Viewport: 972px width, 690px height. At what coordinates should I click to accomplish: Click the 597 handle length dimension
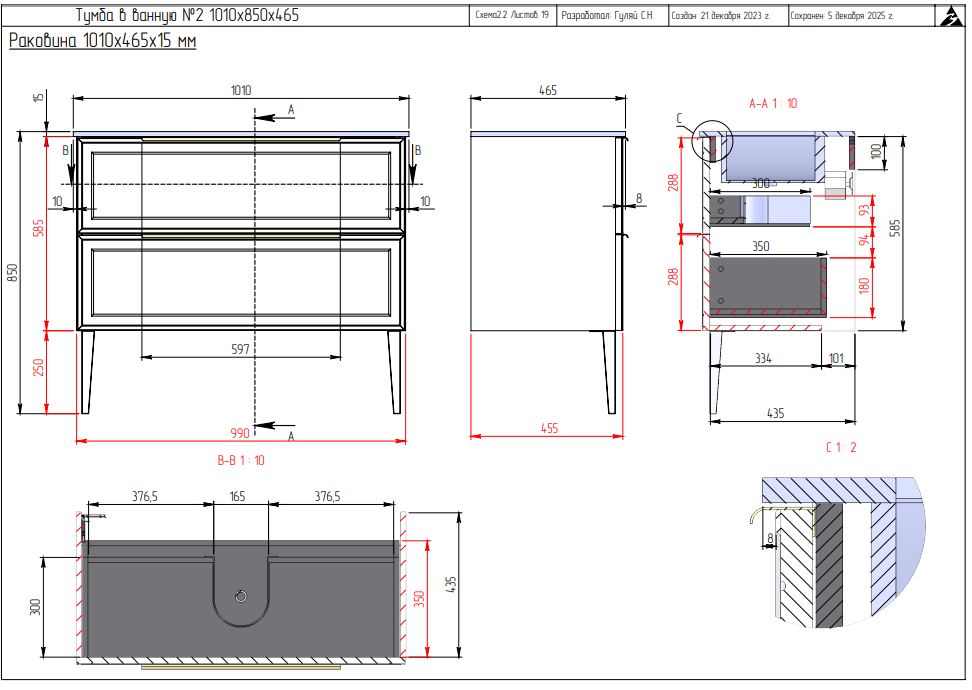[241, 350]
